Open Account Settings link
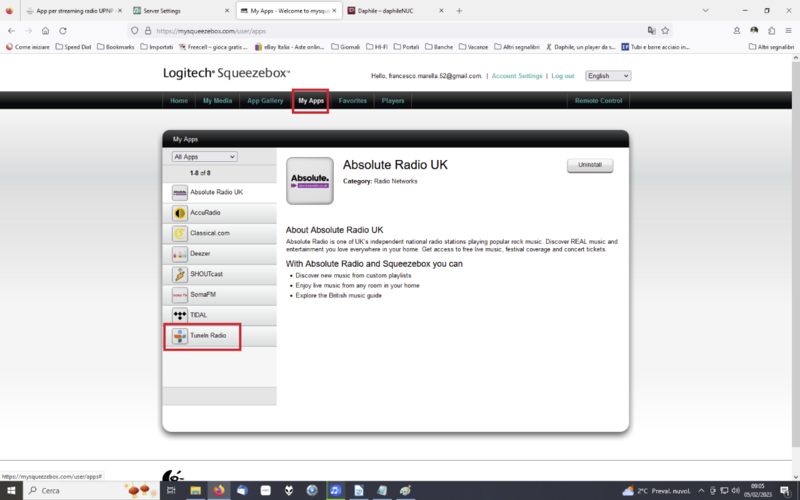 click(517, 76)
